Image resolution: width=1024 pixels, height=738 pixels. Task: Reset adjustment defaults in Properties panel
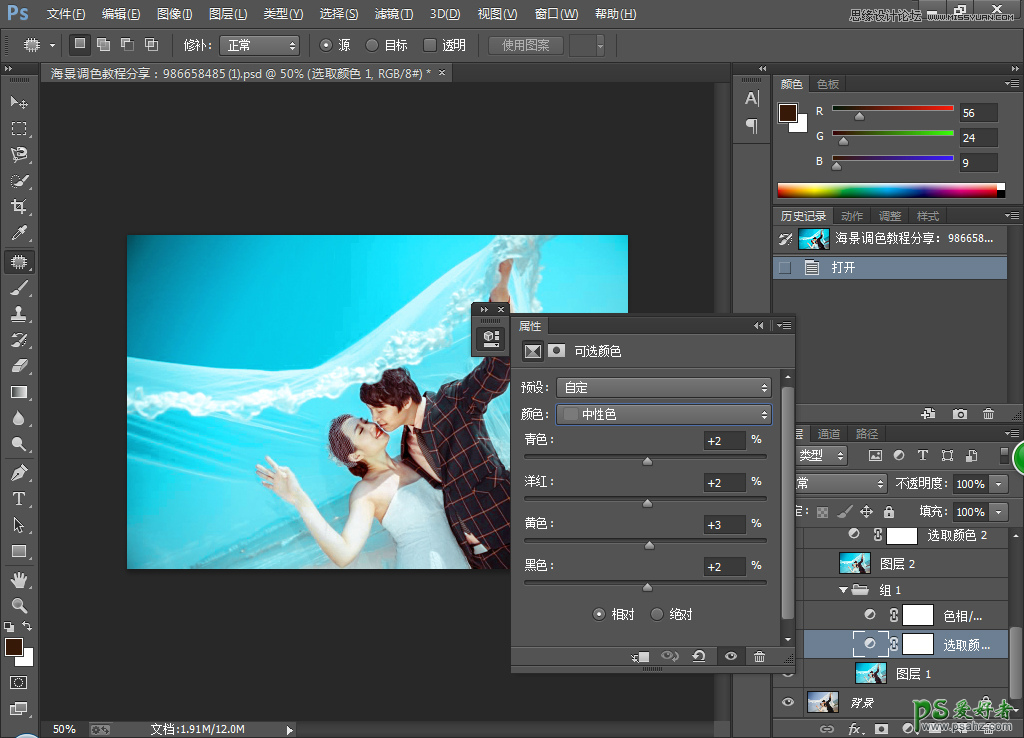point(699,656)
